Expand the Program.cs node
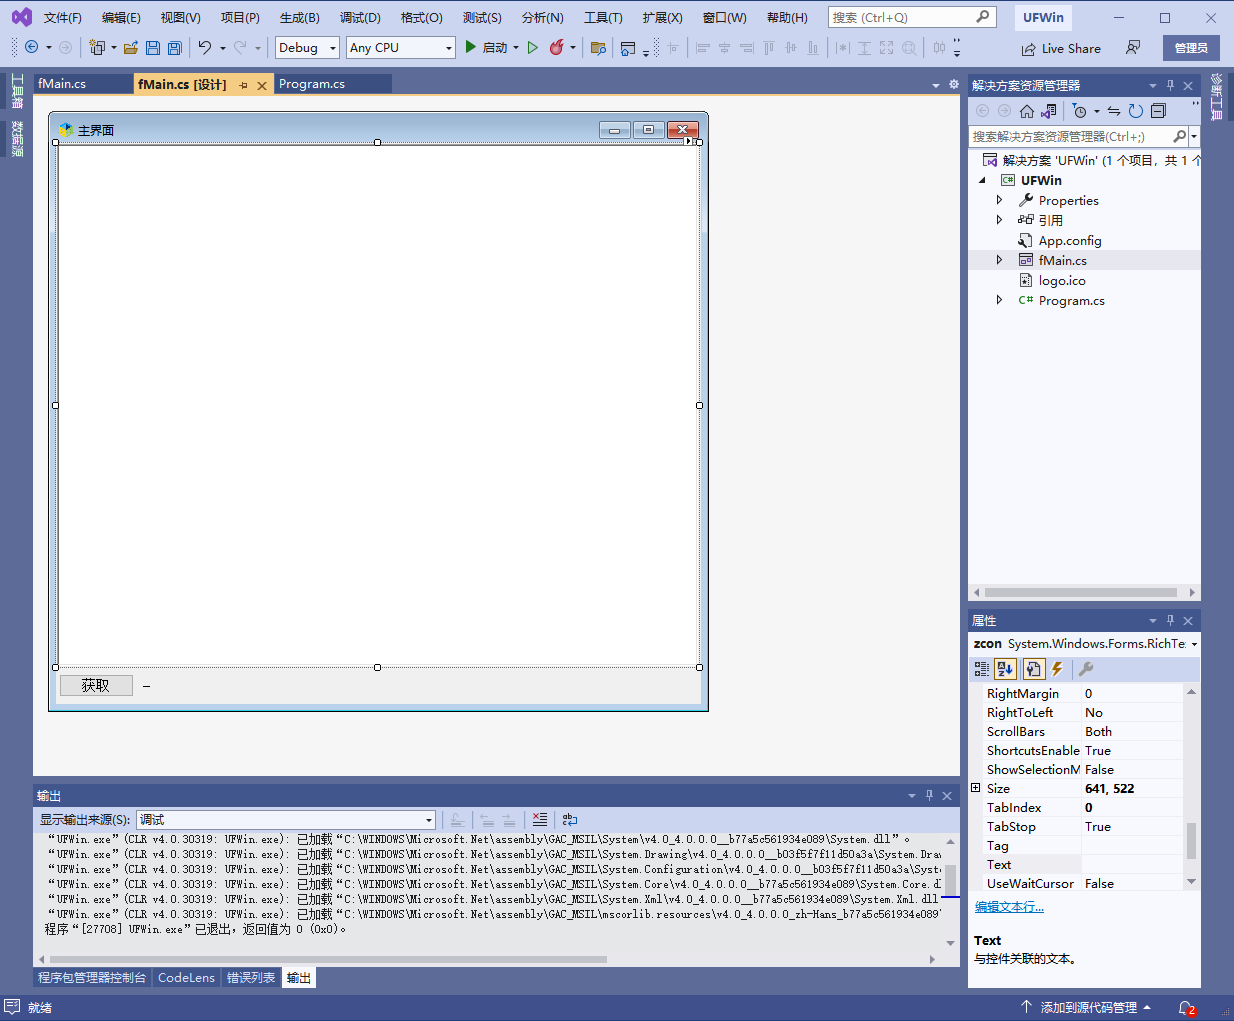The image size is (1234, 1021). (999, 300)
